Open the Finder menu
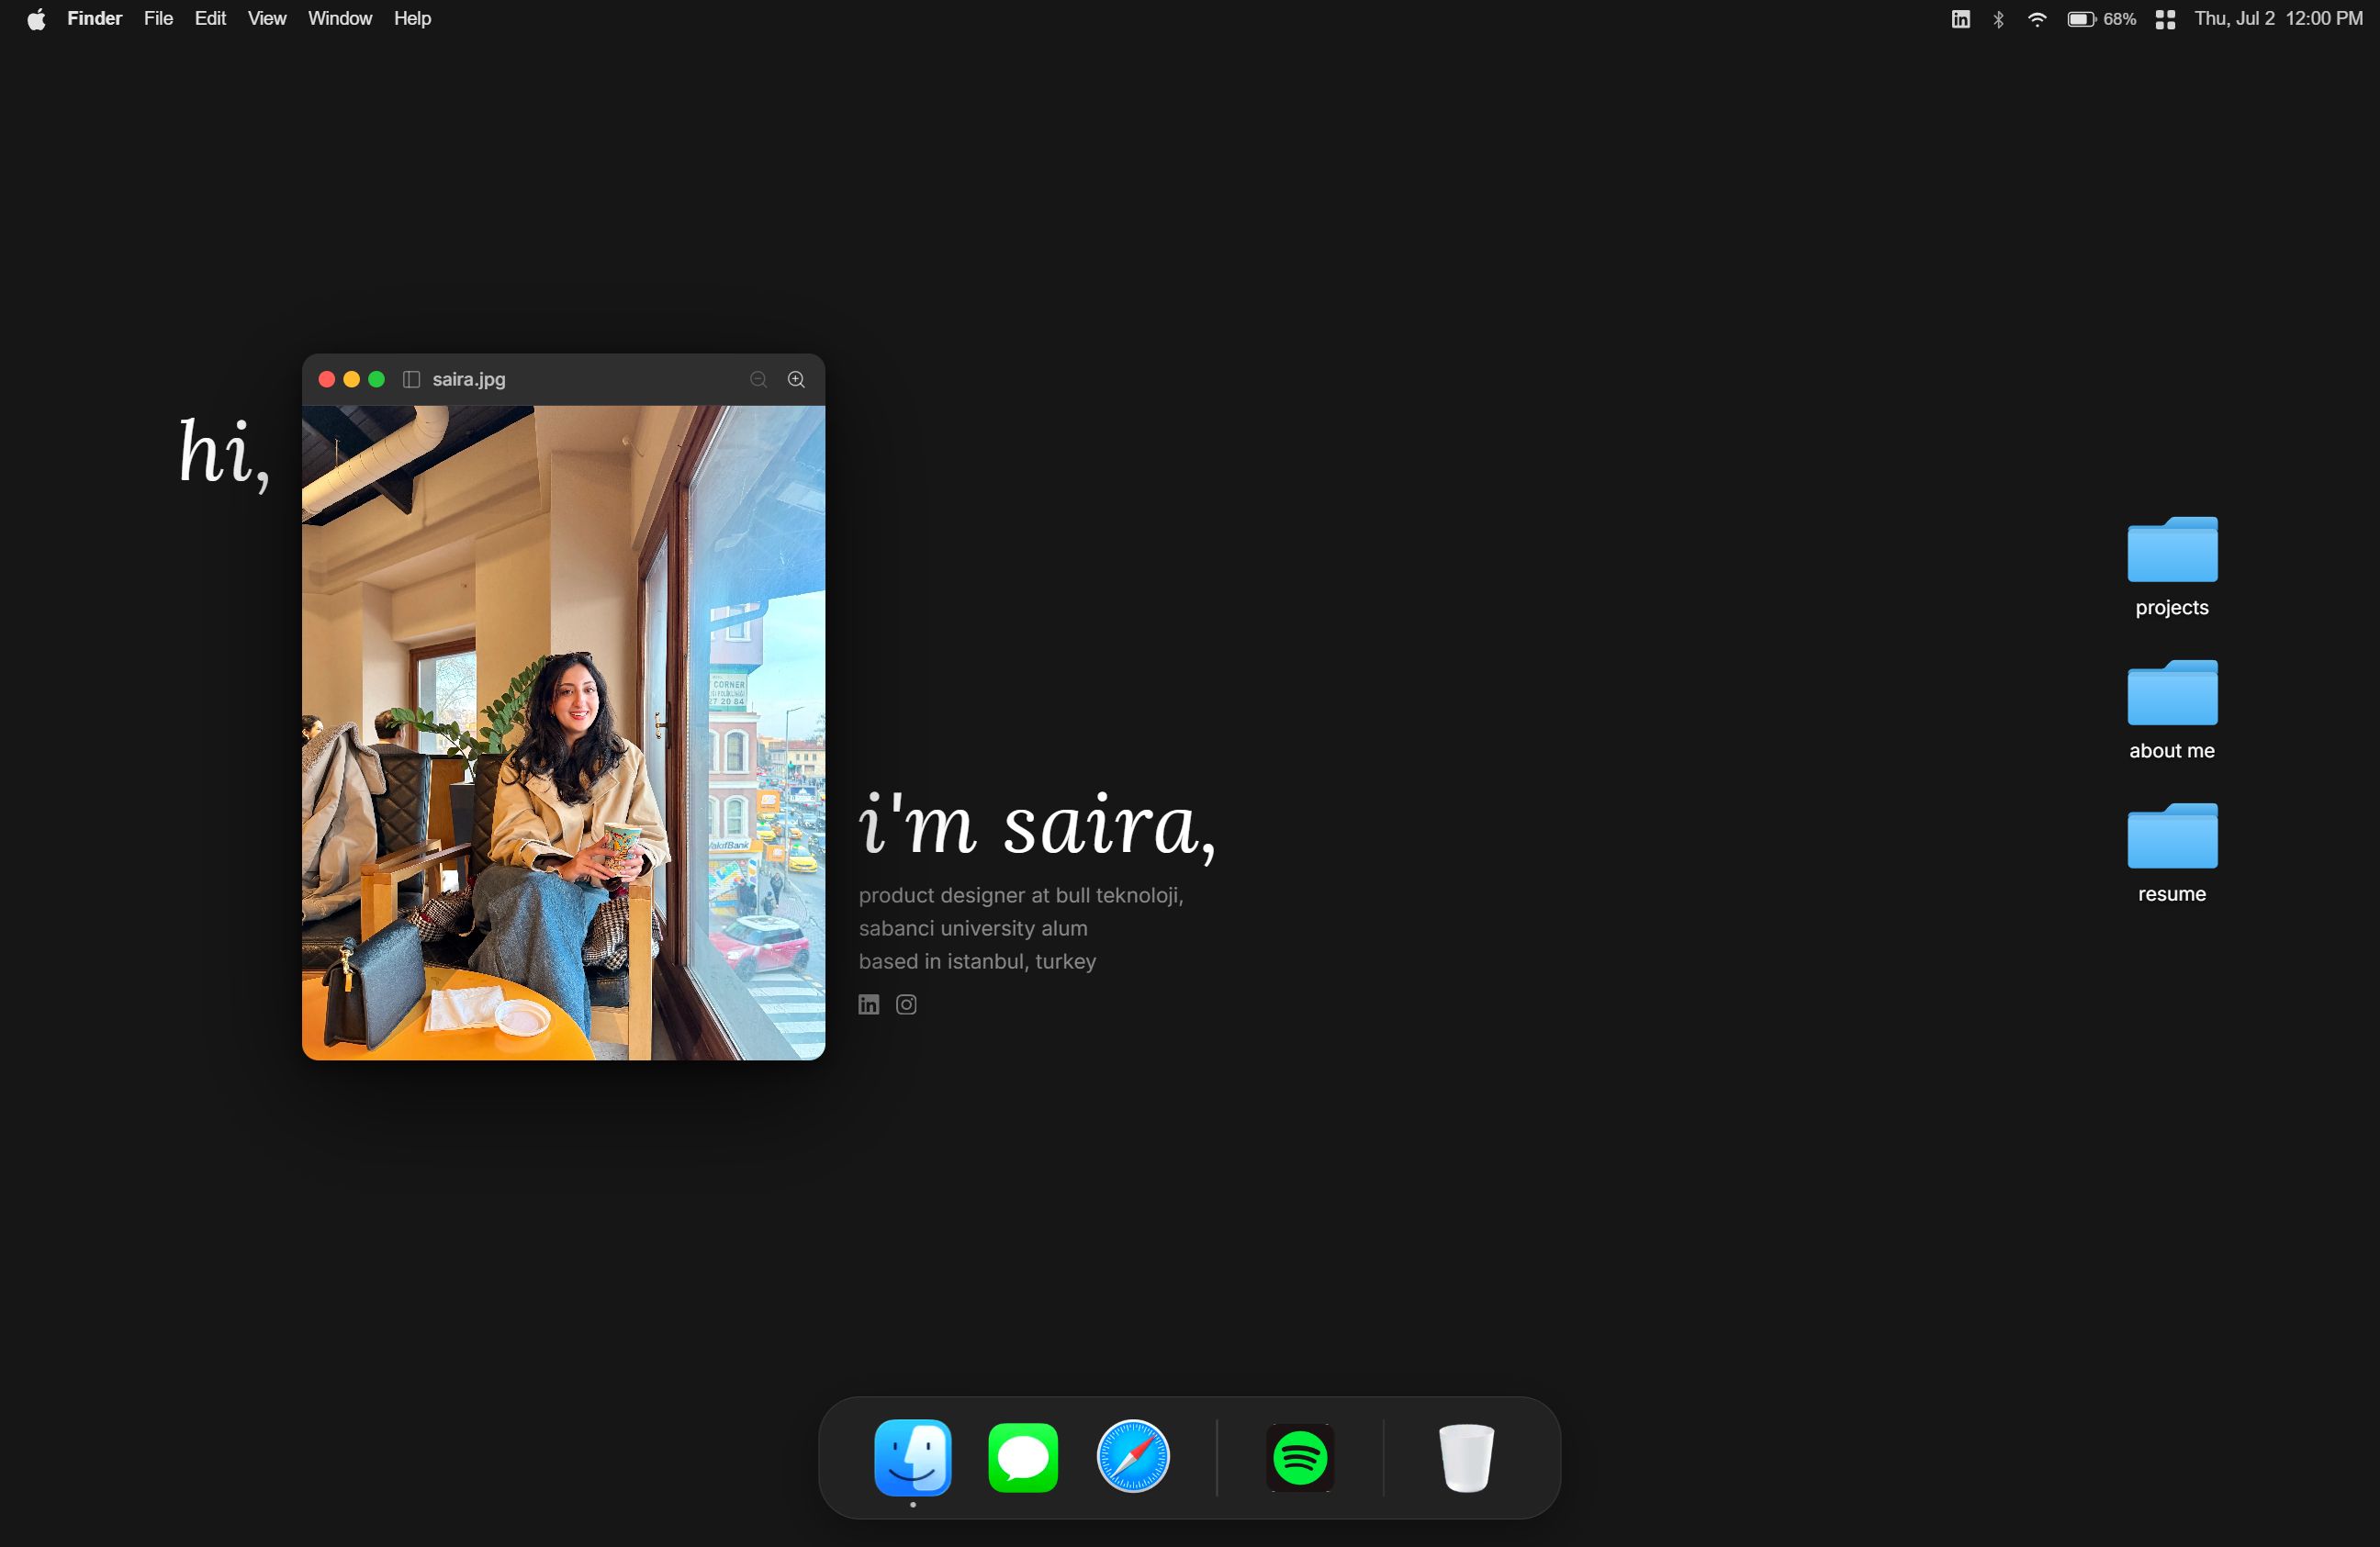Viewport: 2380px width, 1547px height. tap(94, 19)
